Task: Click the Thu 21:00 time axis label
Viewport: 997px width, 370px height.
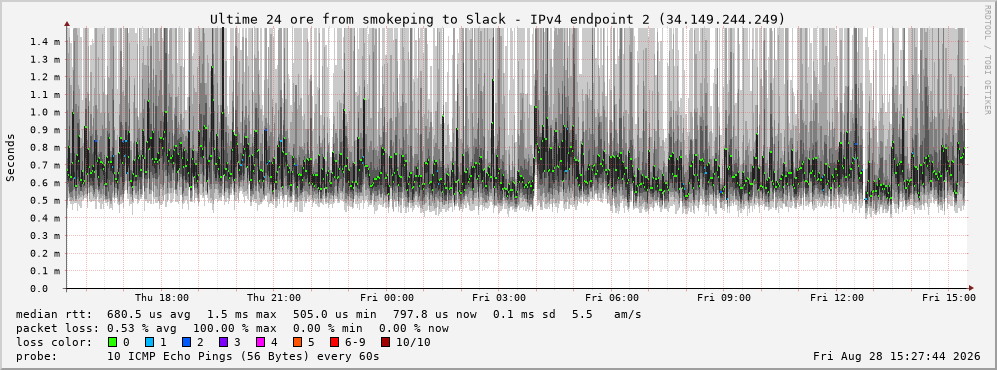Action: click(x=274, y=298)
